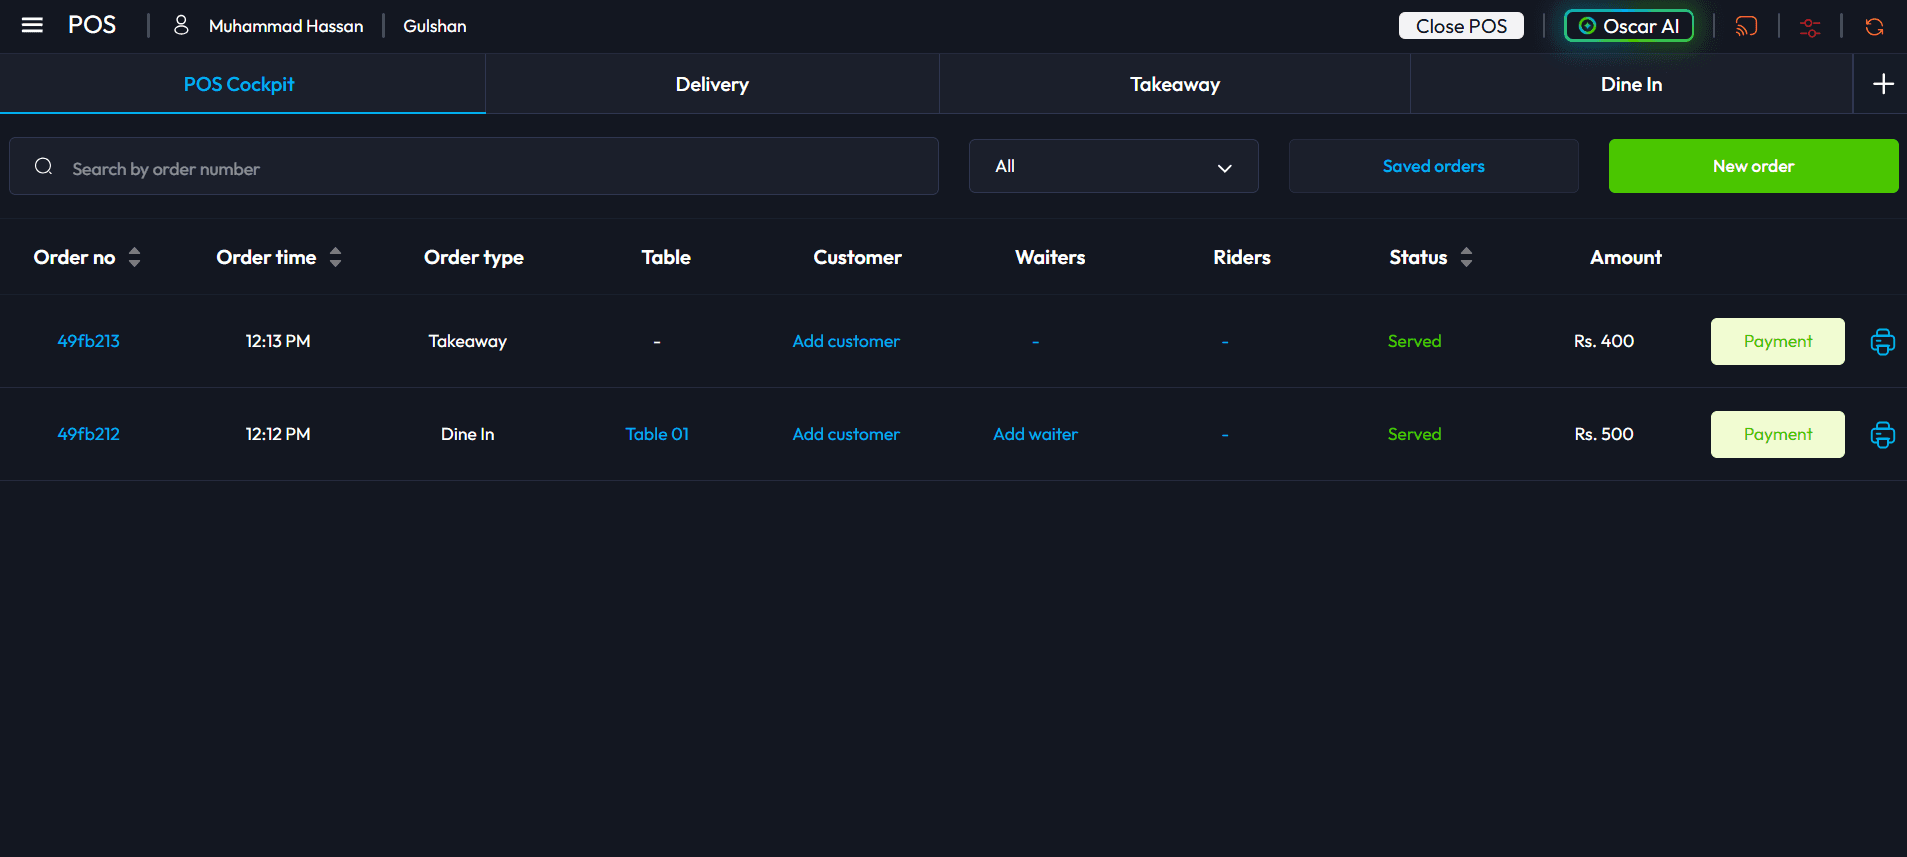Focus the Search by order number field
Image resolution: width=1907 pixels, height=857 pixels.
coord(474,166)
